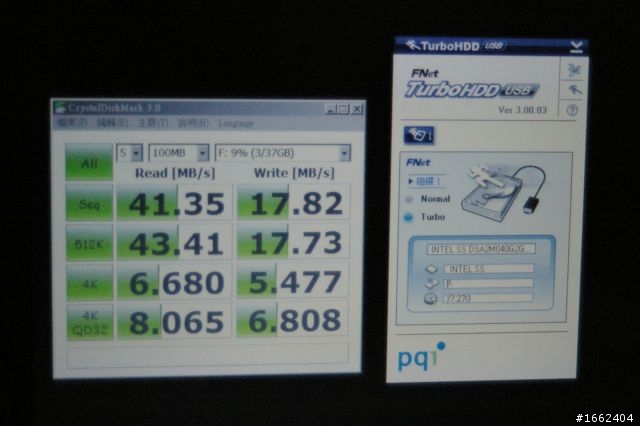Click the Ver 3.00.03 version text

click(522, 110)
